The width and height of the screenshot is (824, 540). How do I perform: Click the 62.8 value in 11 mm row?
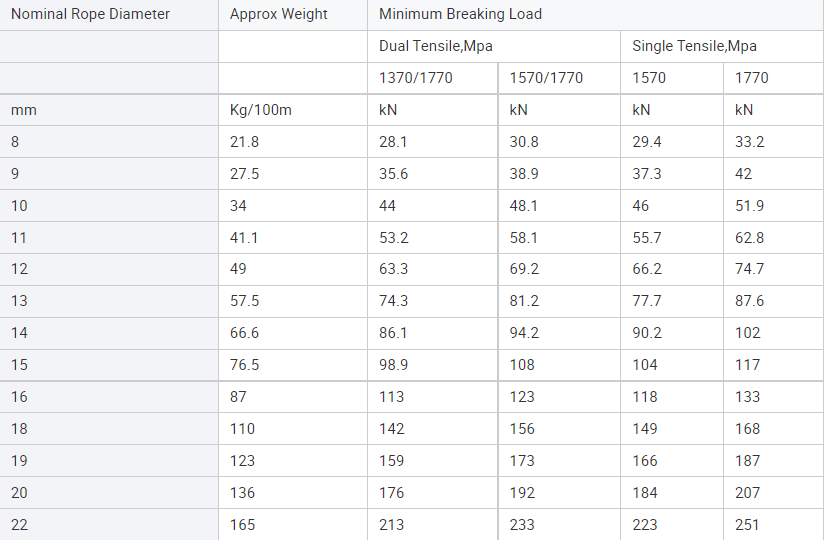pyautogui.click(x=749, y=237)
